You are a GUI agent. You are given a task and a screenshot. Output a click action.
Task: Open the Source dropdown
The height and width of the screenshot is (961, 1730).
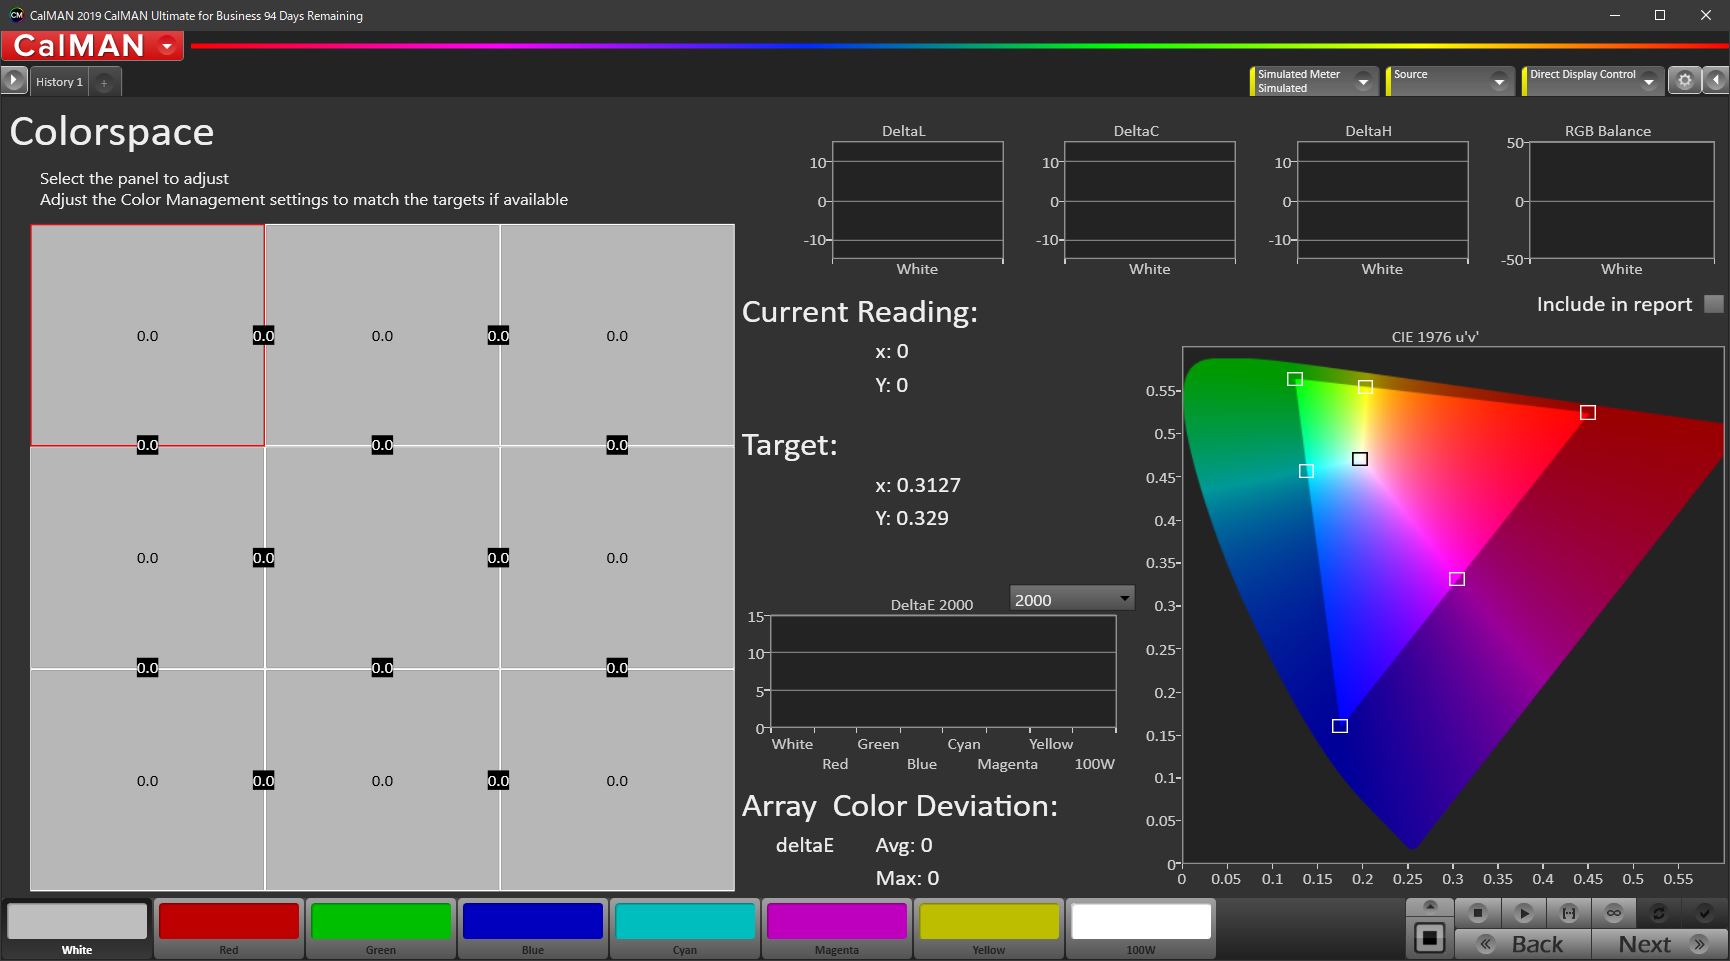pos(1498,82)
